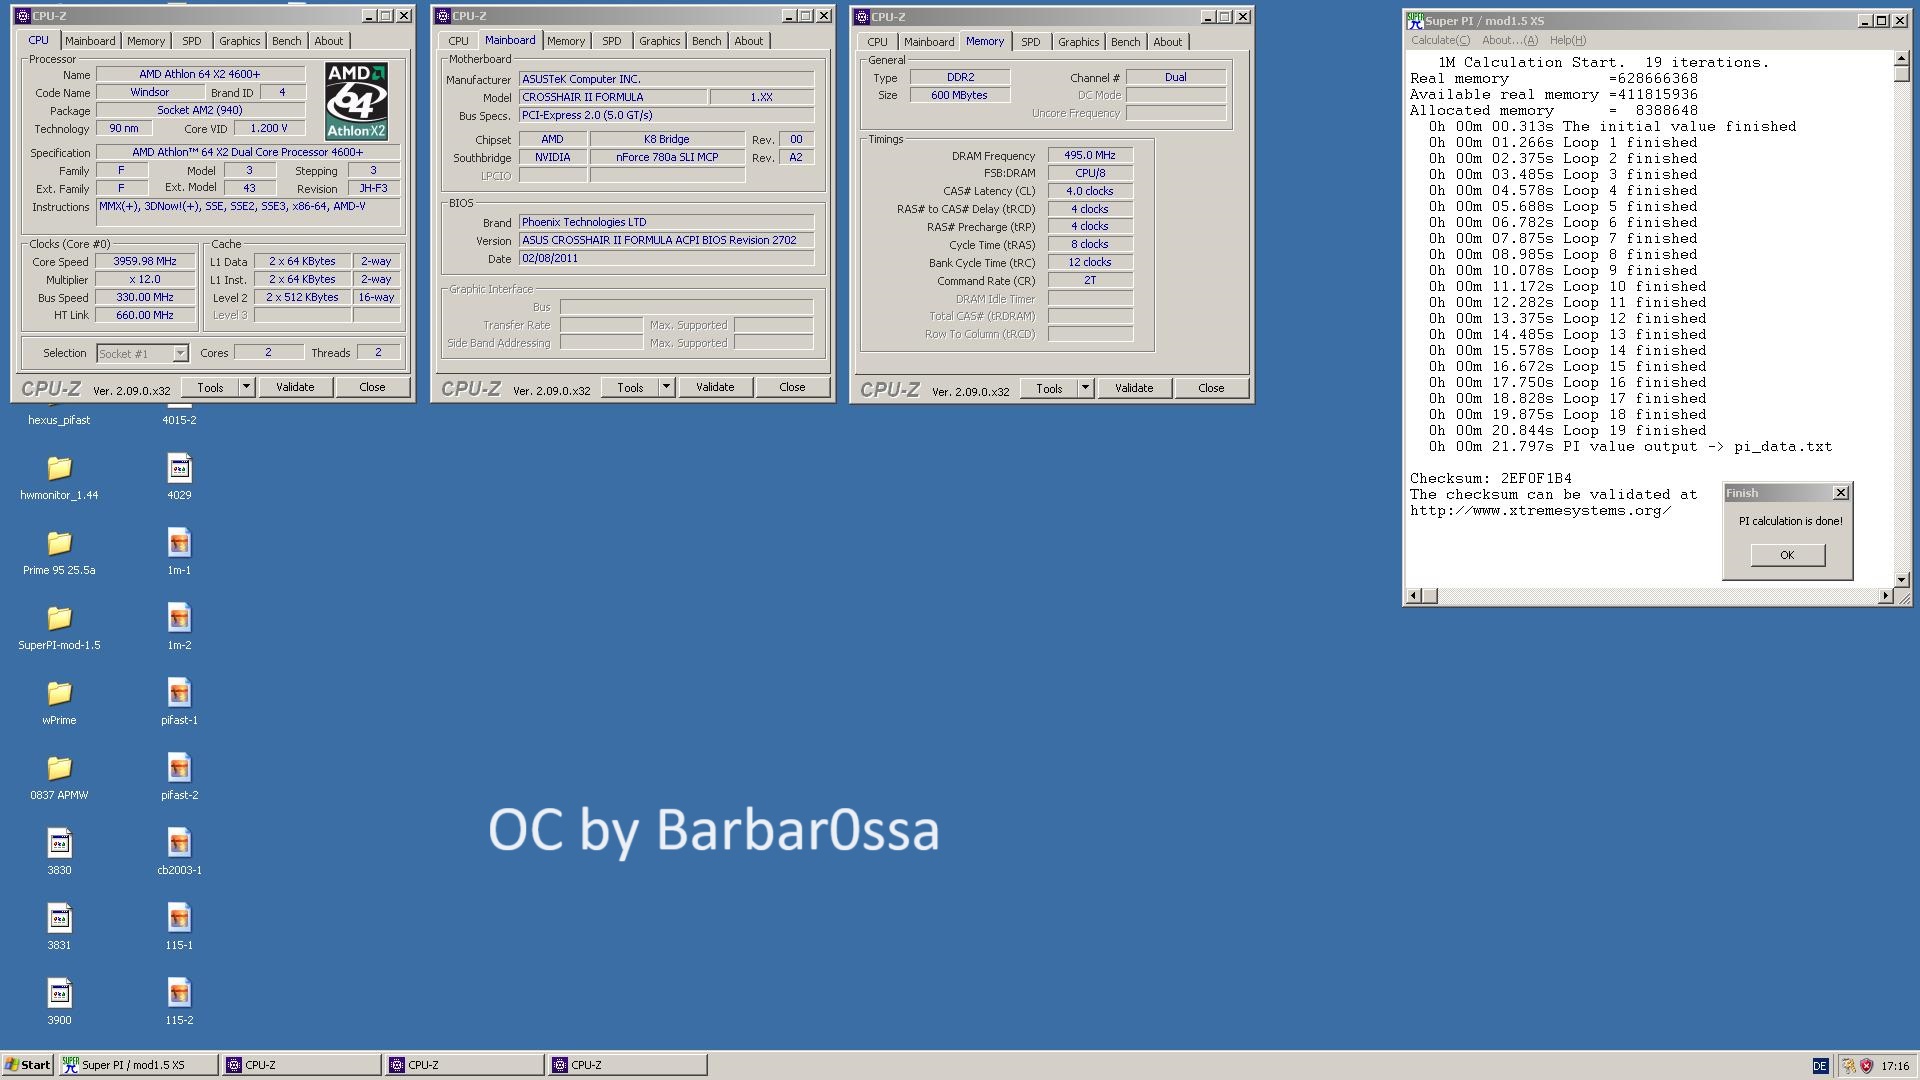Open the 0837 APMW folder

pyautogui.click(x=59, y=768)
